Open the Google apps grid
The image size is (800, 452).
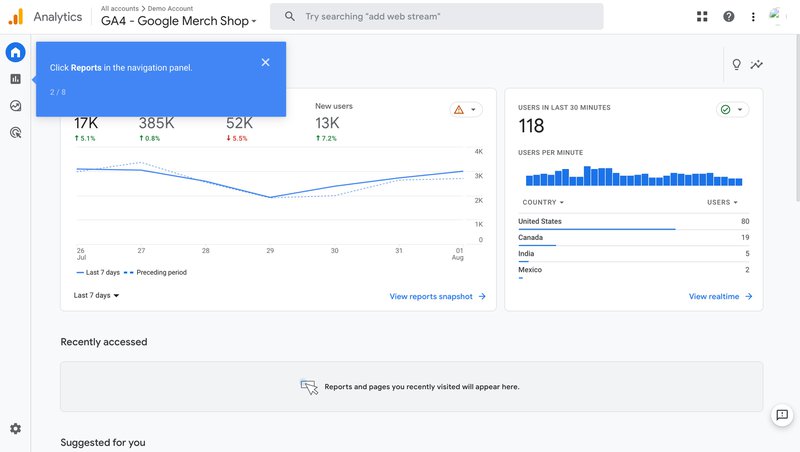pos(701,17)
